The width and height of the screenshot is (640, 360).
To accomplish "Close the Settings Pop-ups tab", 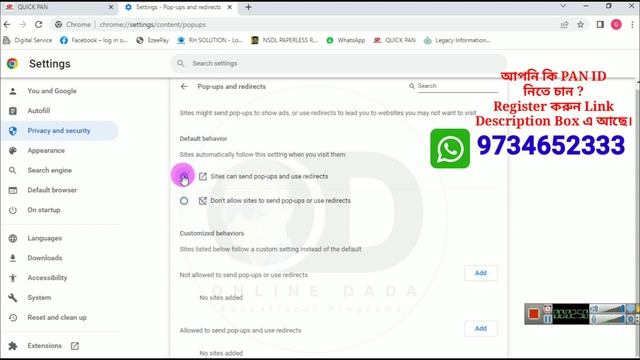I will [230, 7].
